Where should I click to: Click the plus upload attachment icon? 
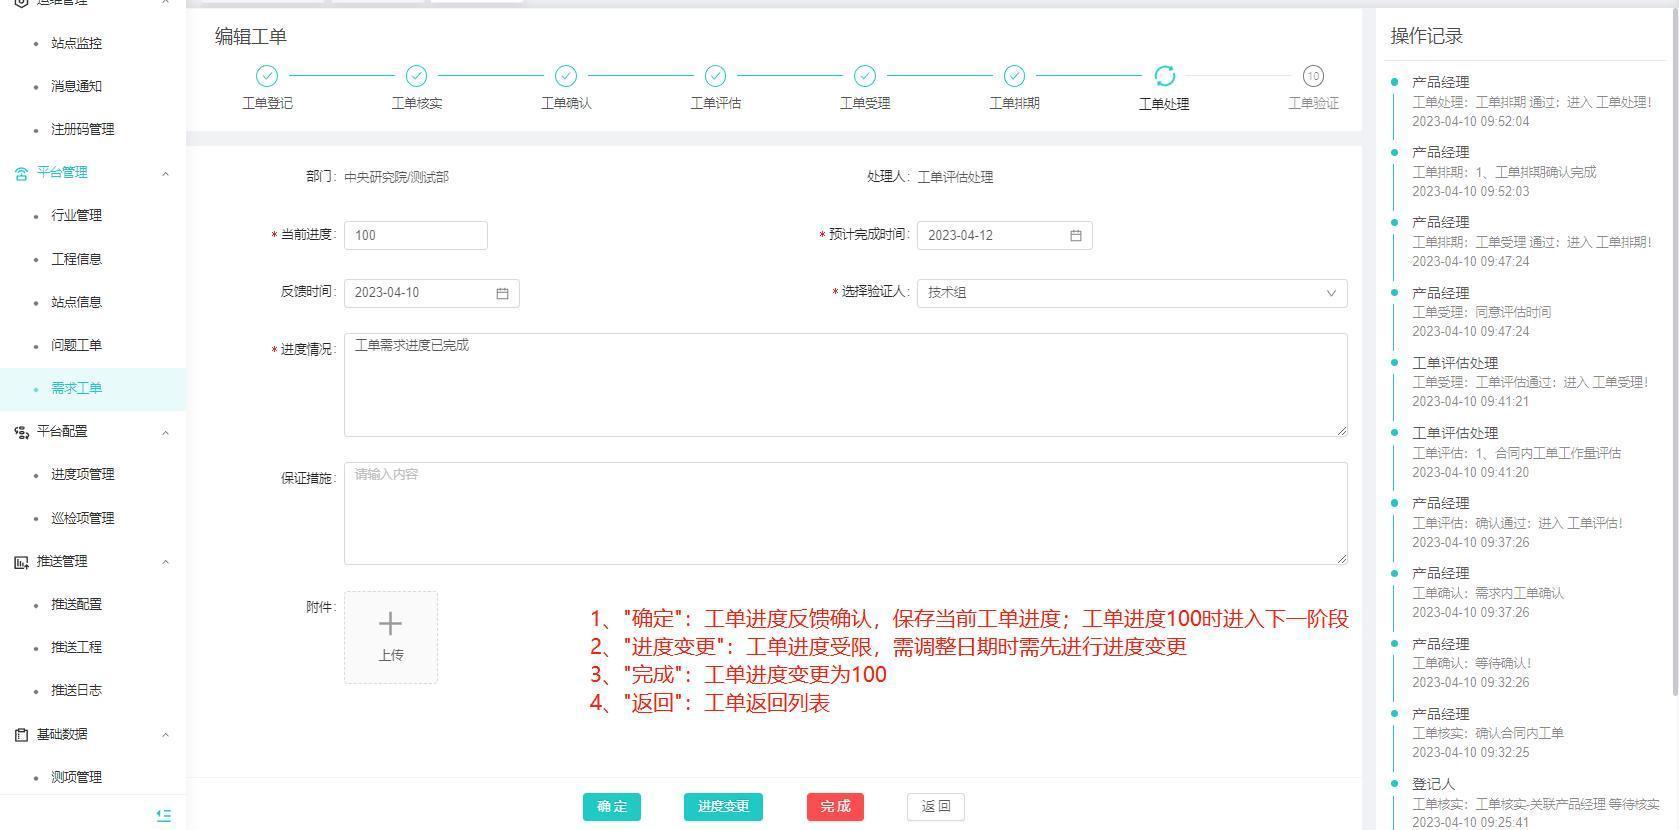coord(390,625)
